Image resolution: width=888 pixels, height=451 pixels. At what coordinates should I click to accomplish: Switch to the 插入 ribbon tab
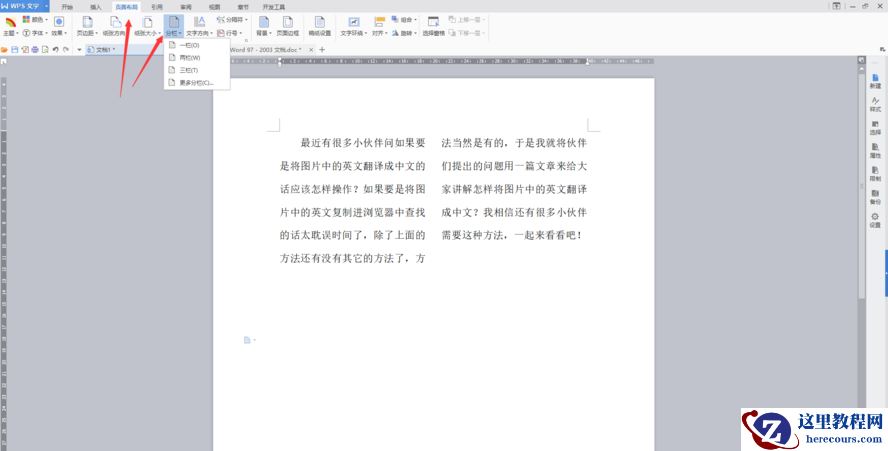pos(96,7)
